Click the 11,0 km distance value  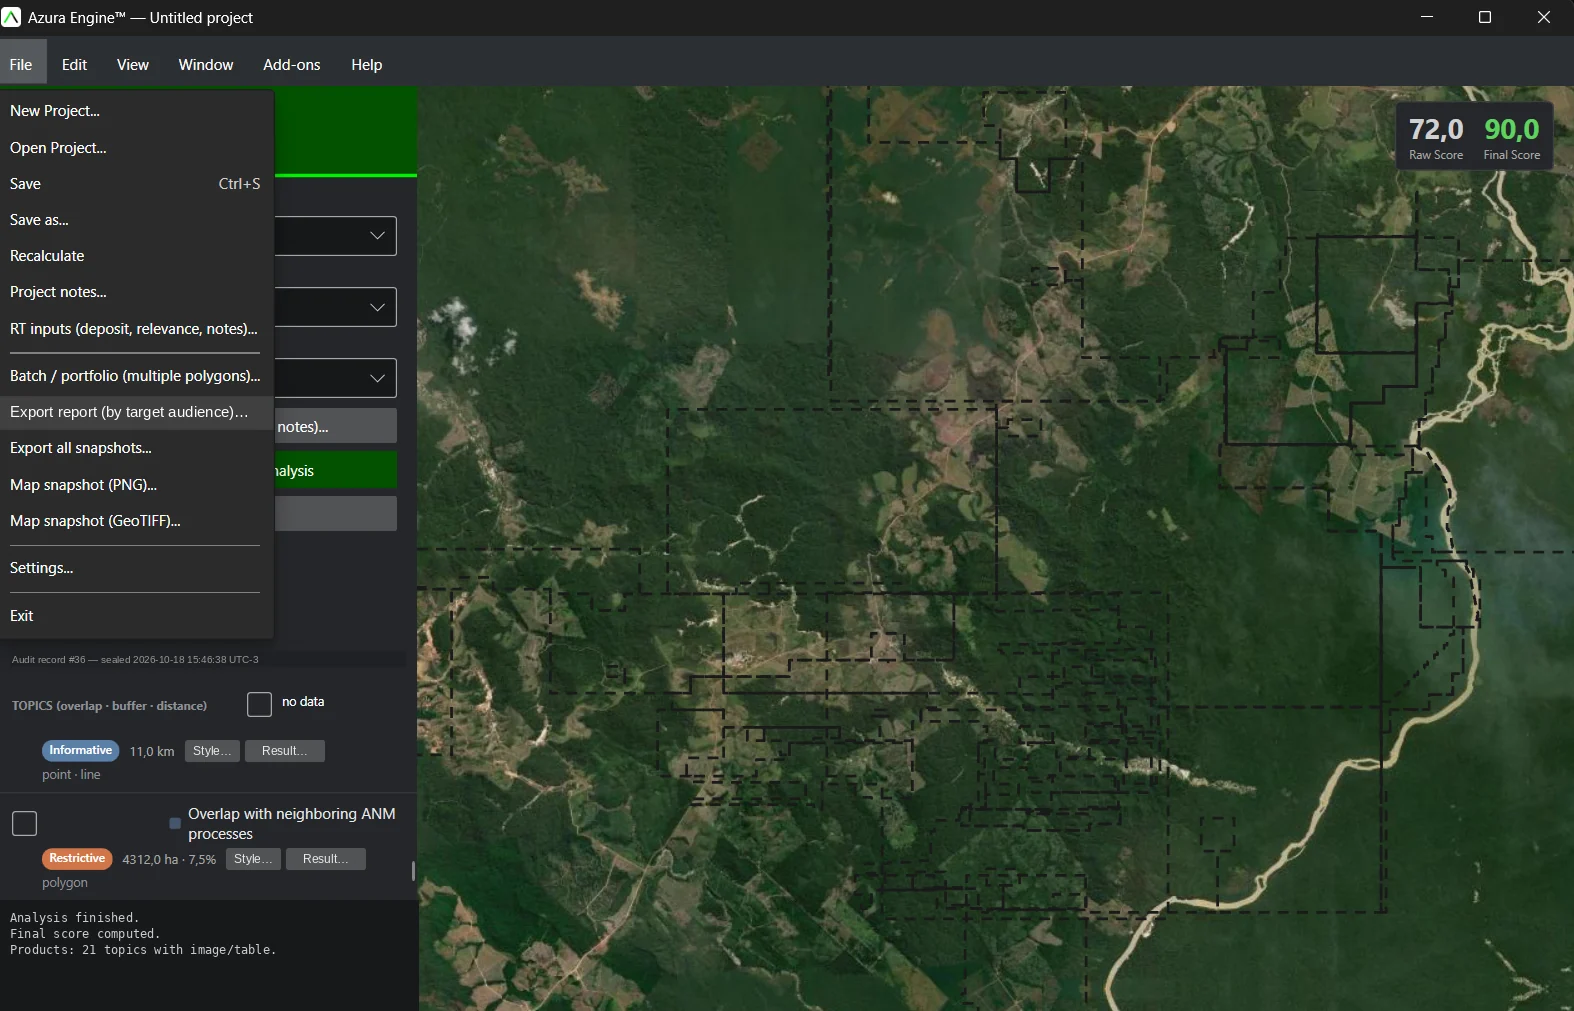pyautogui.click(x=152, y=751)
